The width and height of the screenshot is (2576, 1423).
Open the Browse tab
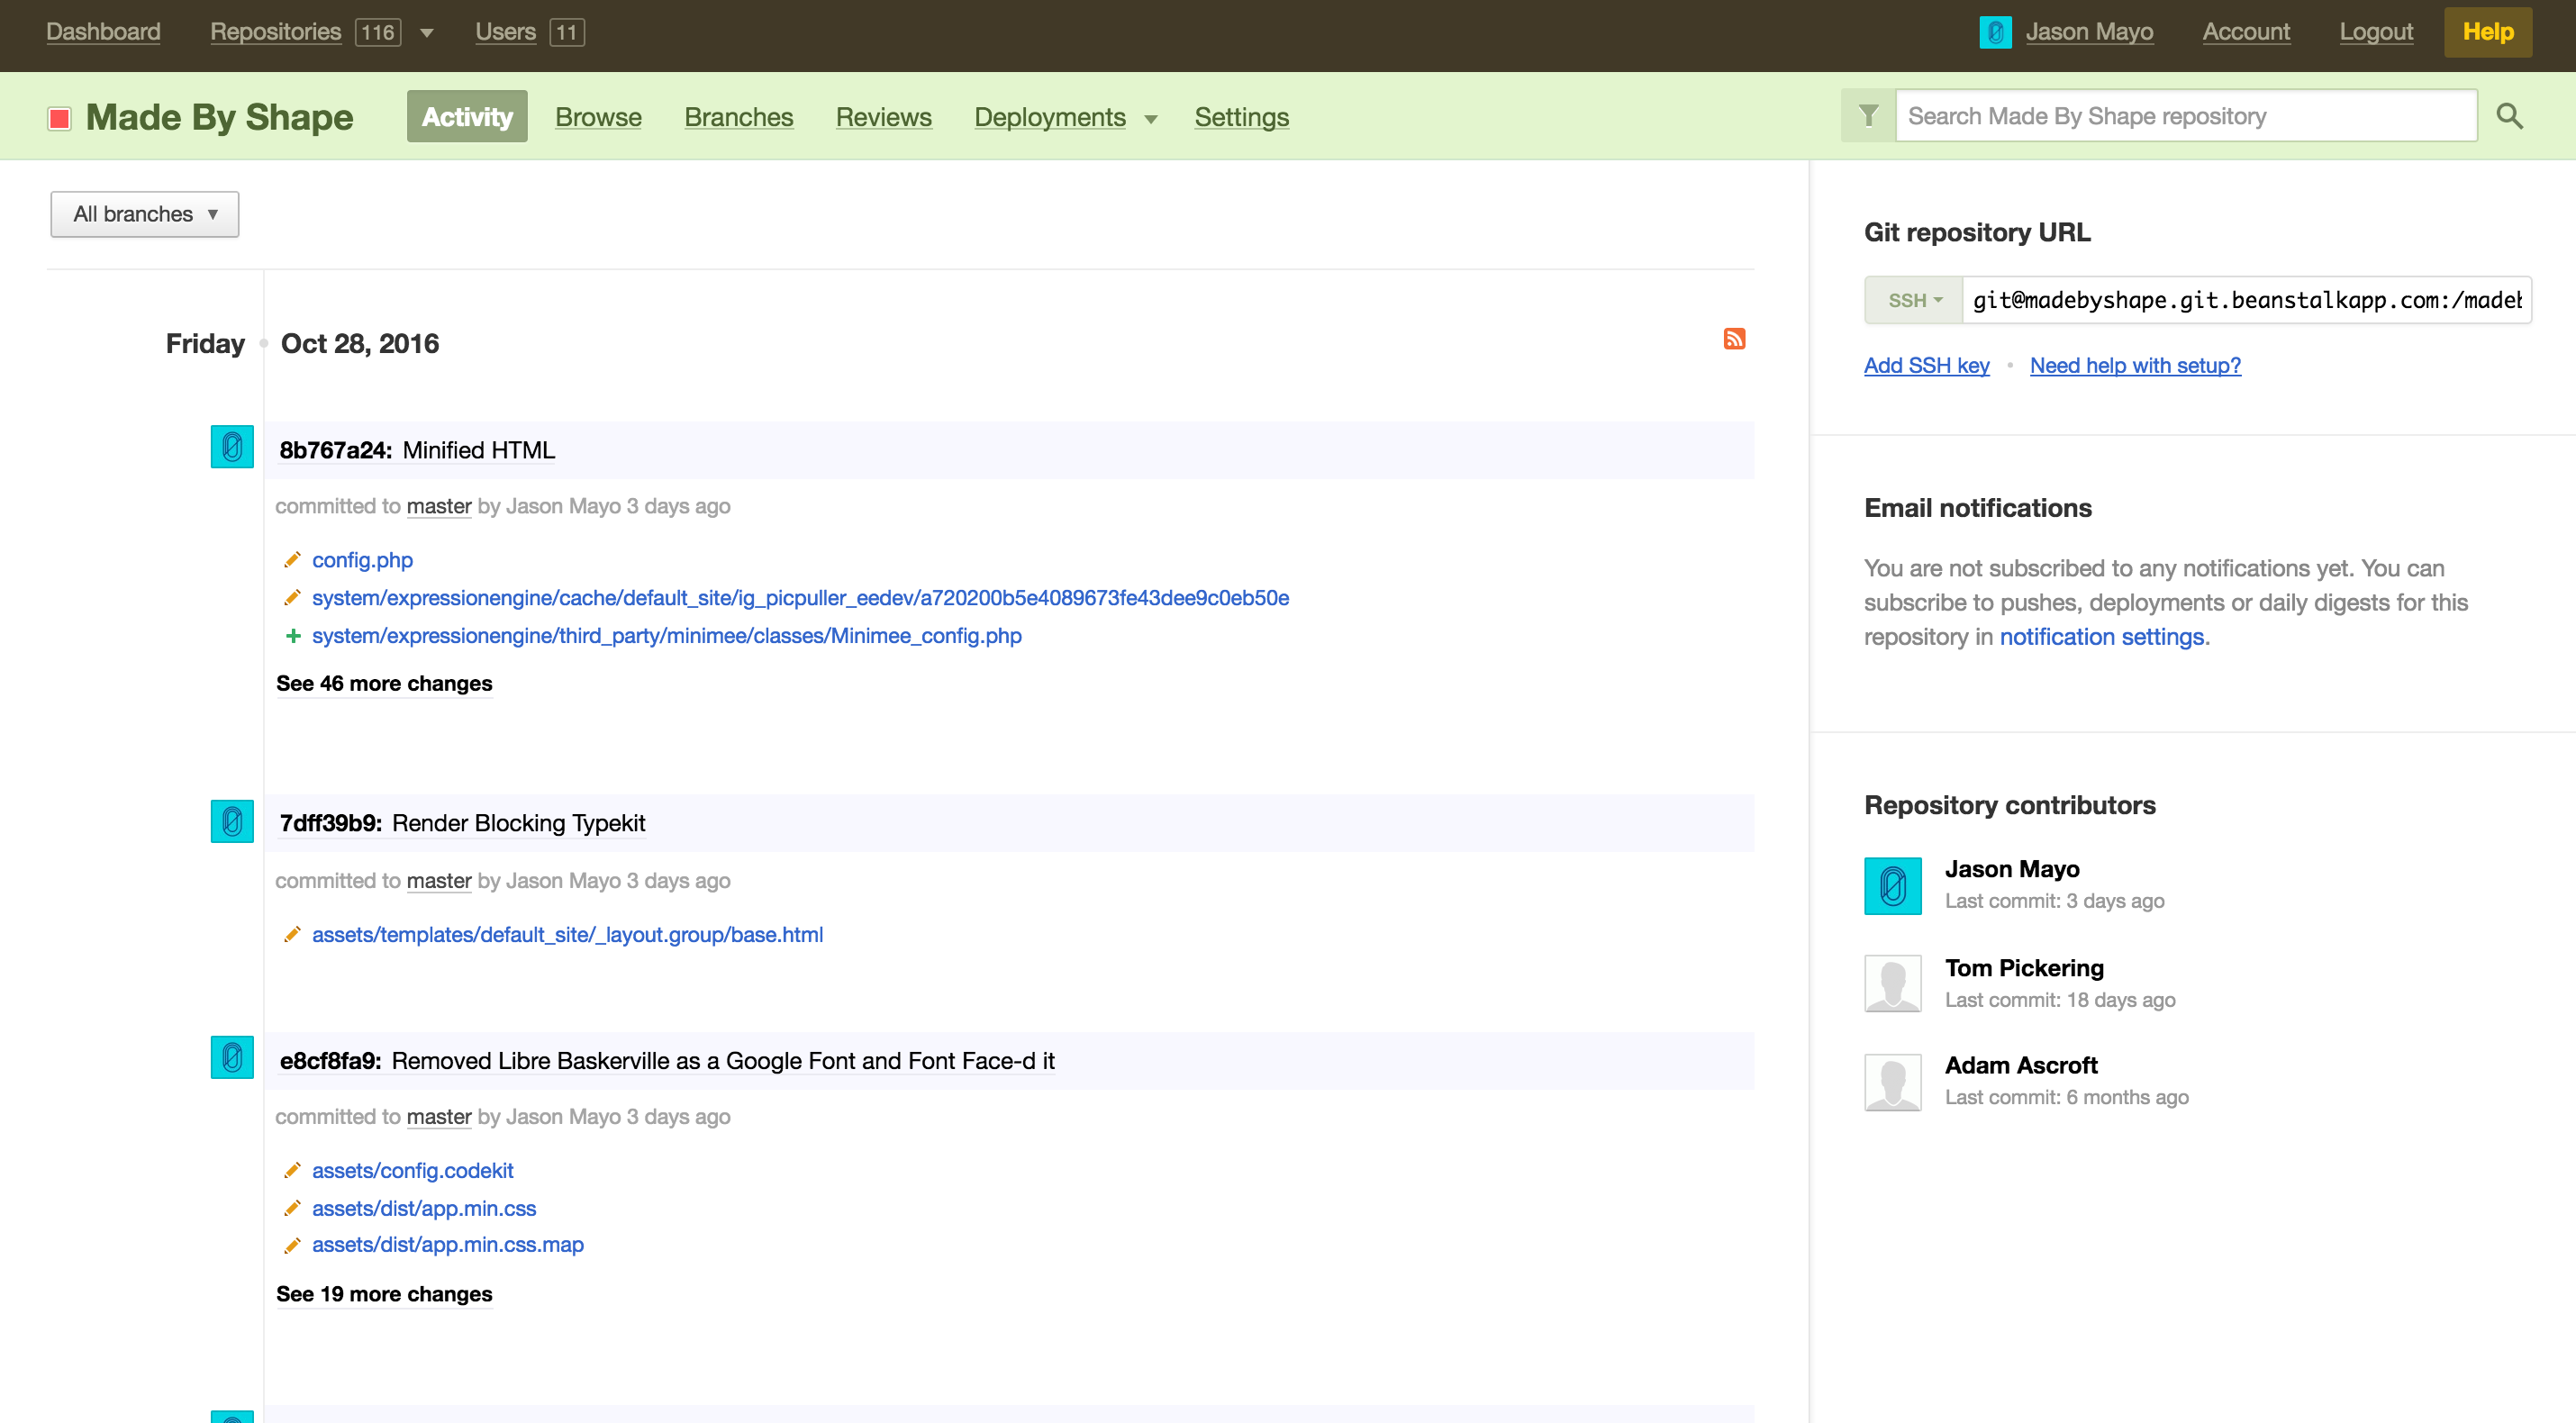click(598, 117)
